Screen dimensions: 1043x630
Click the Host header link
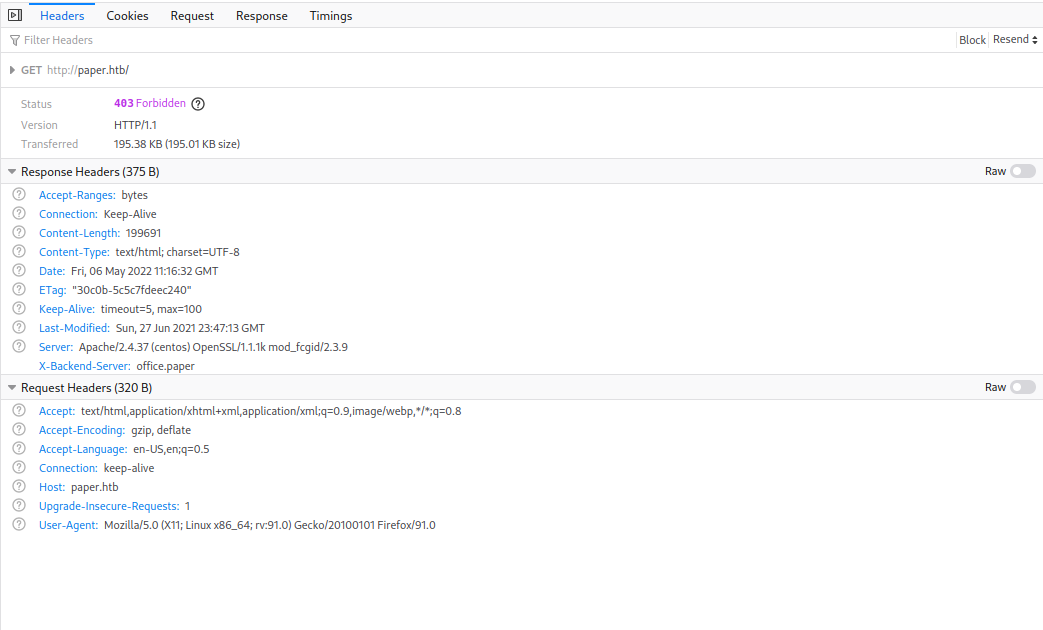(50, 486)
